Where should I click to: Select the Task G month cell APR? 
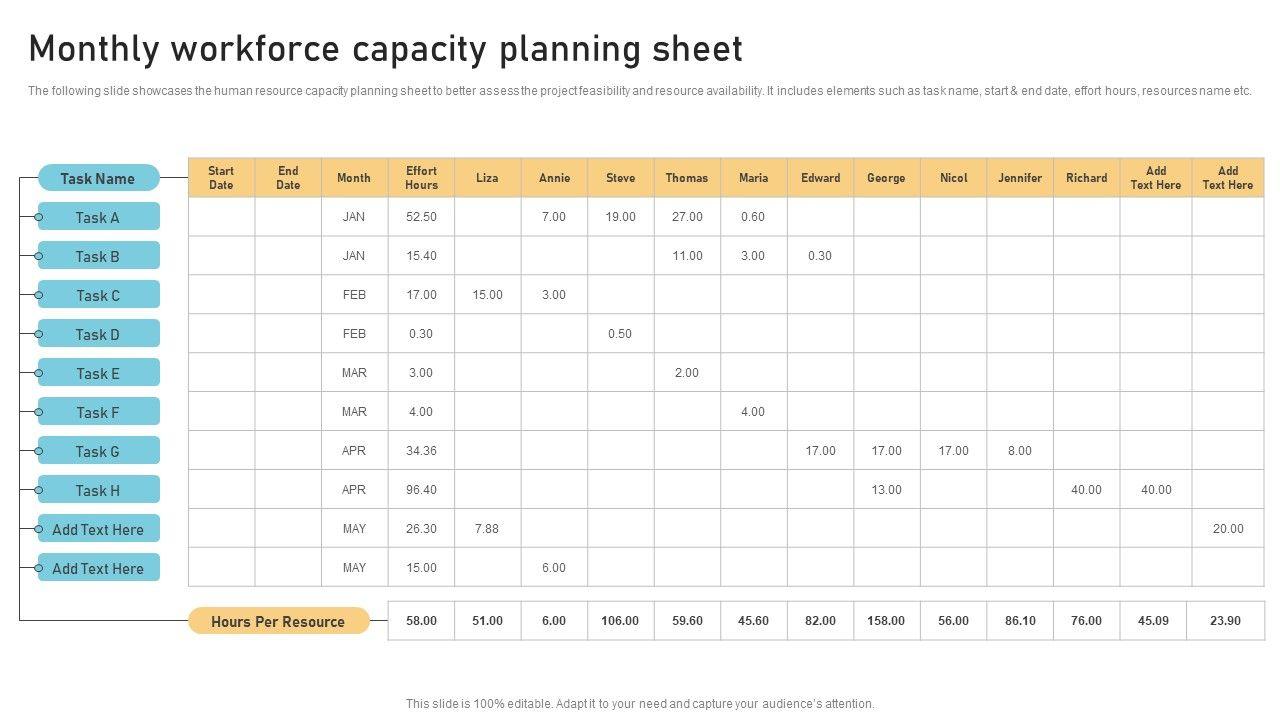tap(354, 451)
